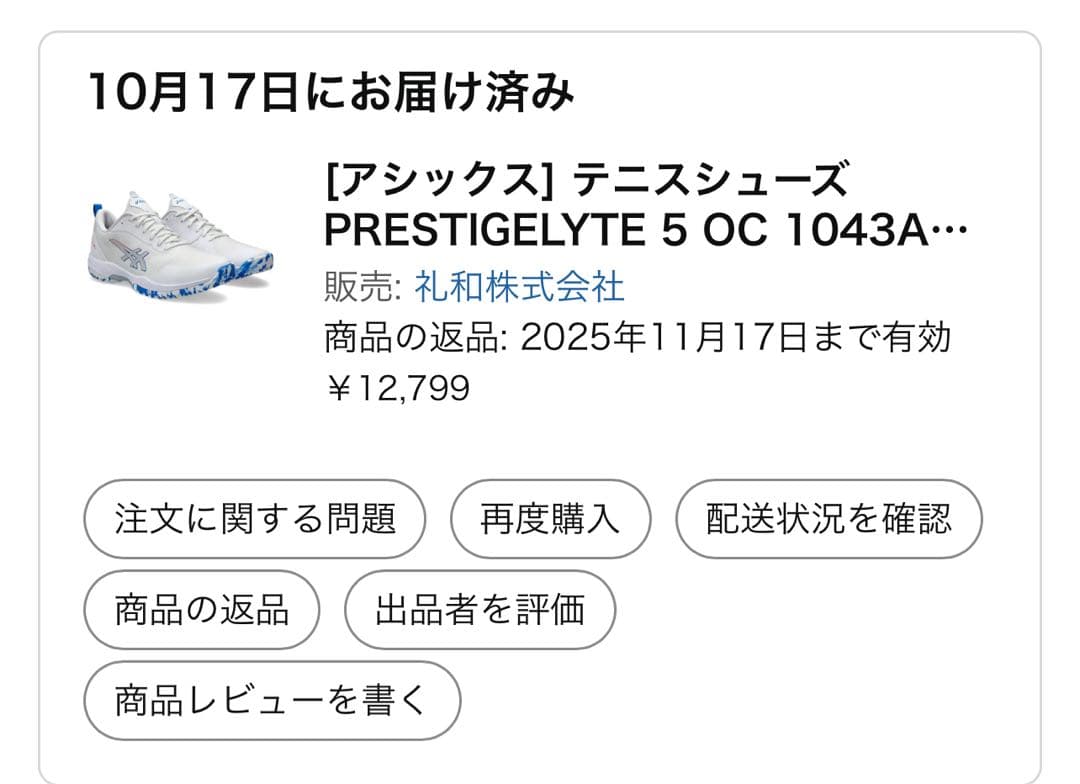Click the 商品レビューを書く pill in the bottom row
The image size is (1080, 784).
273,700
